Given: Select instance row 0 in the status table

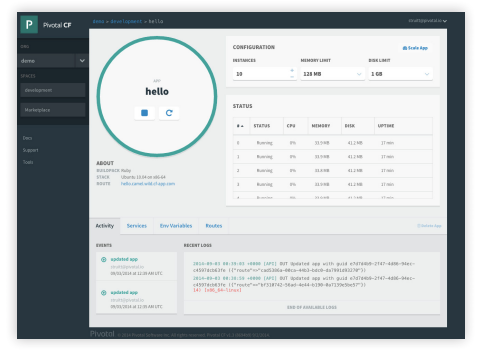Looking at the screenshot, I should (333, 143).
